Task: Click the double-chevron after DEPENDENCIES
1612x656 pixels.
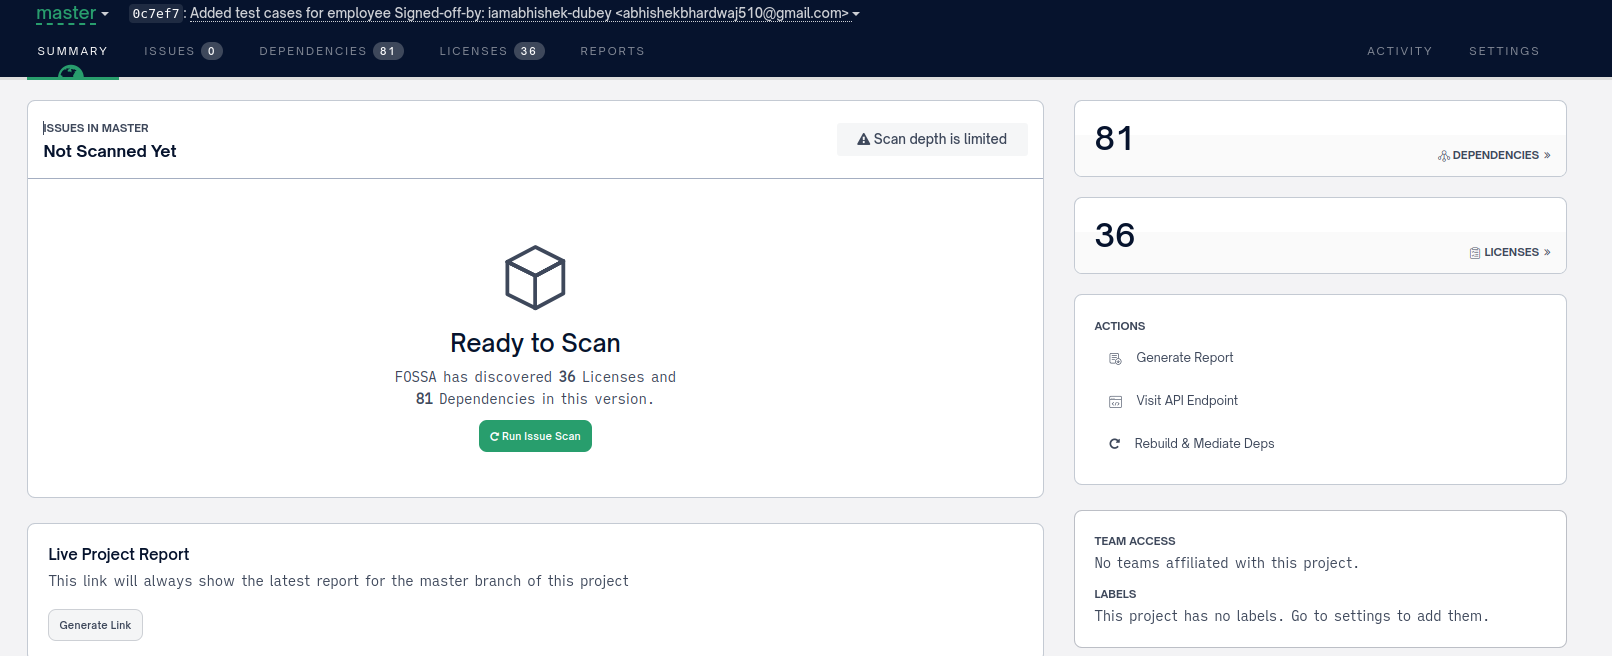Action: click(1547, 155)
